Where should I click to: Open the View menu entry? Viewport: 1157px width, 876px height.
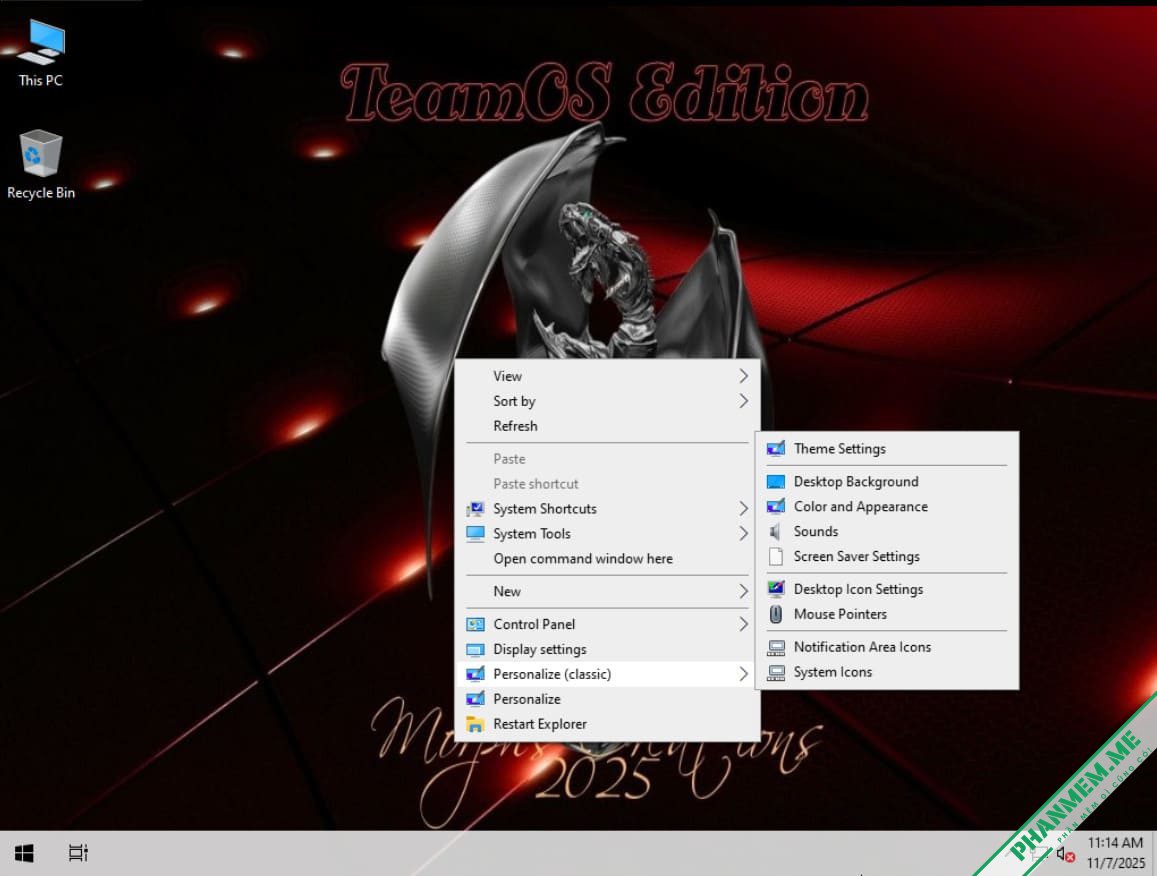(608, 376)
